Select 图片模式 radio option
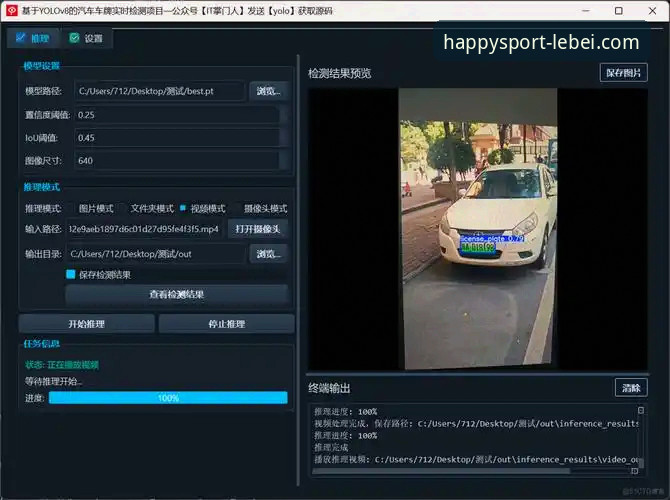Viewport: 670px width, 500px height. pyautogui.click(x=91, y=209)
